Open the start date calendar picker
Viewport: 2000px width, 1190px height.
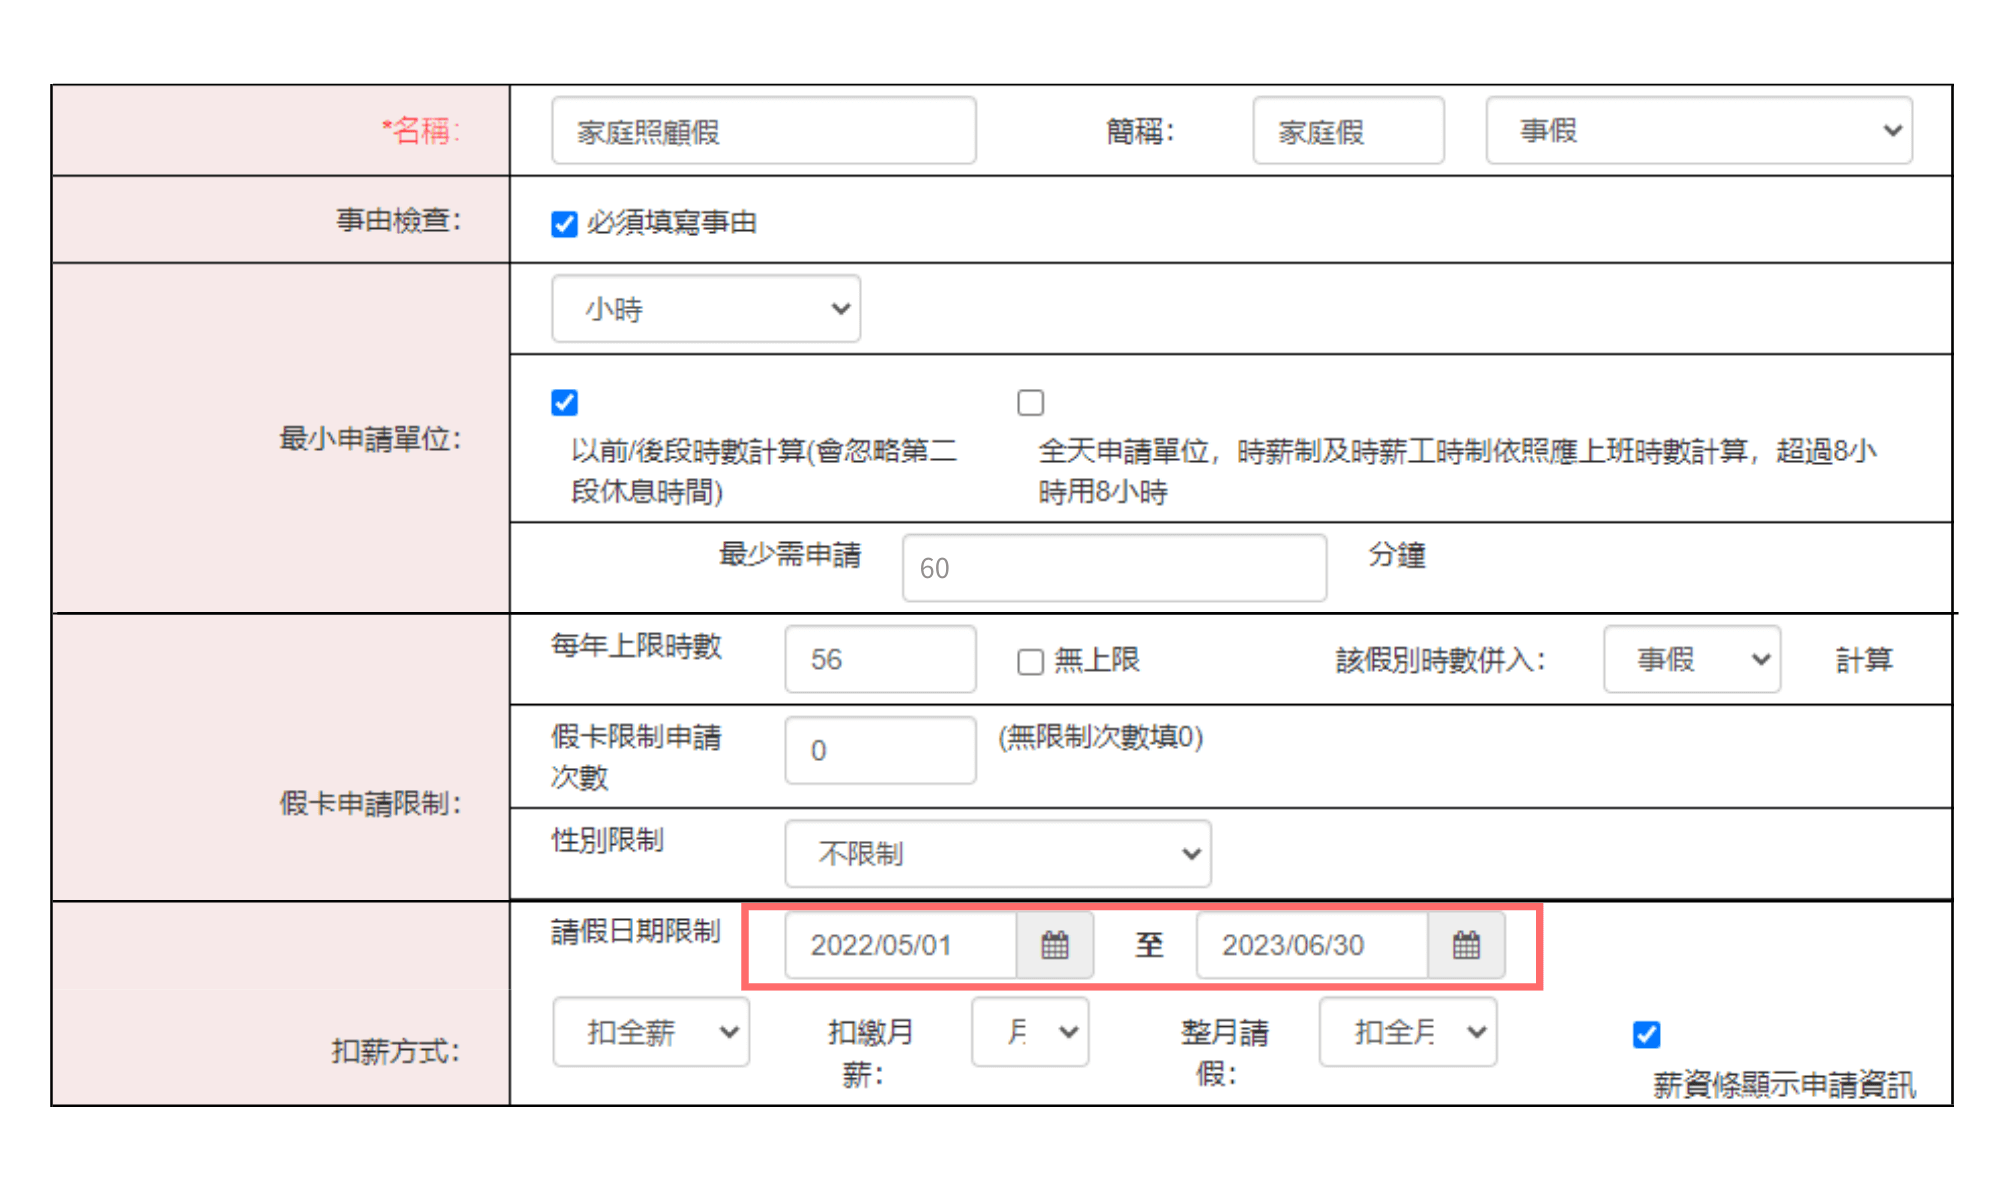[1056, 945]
